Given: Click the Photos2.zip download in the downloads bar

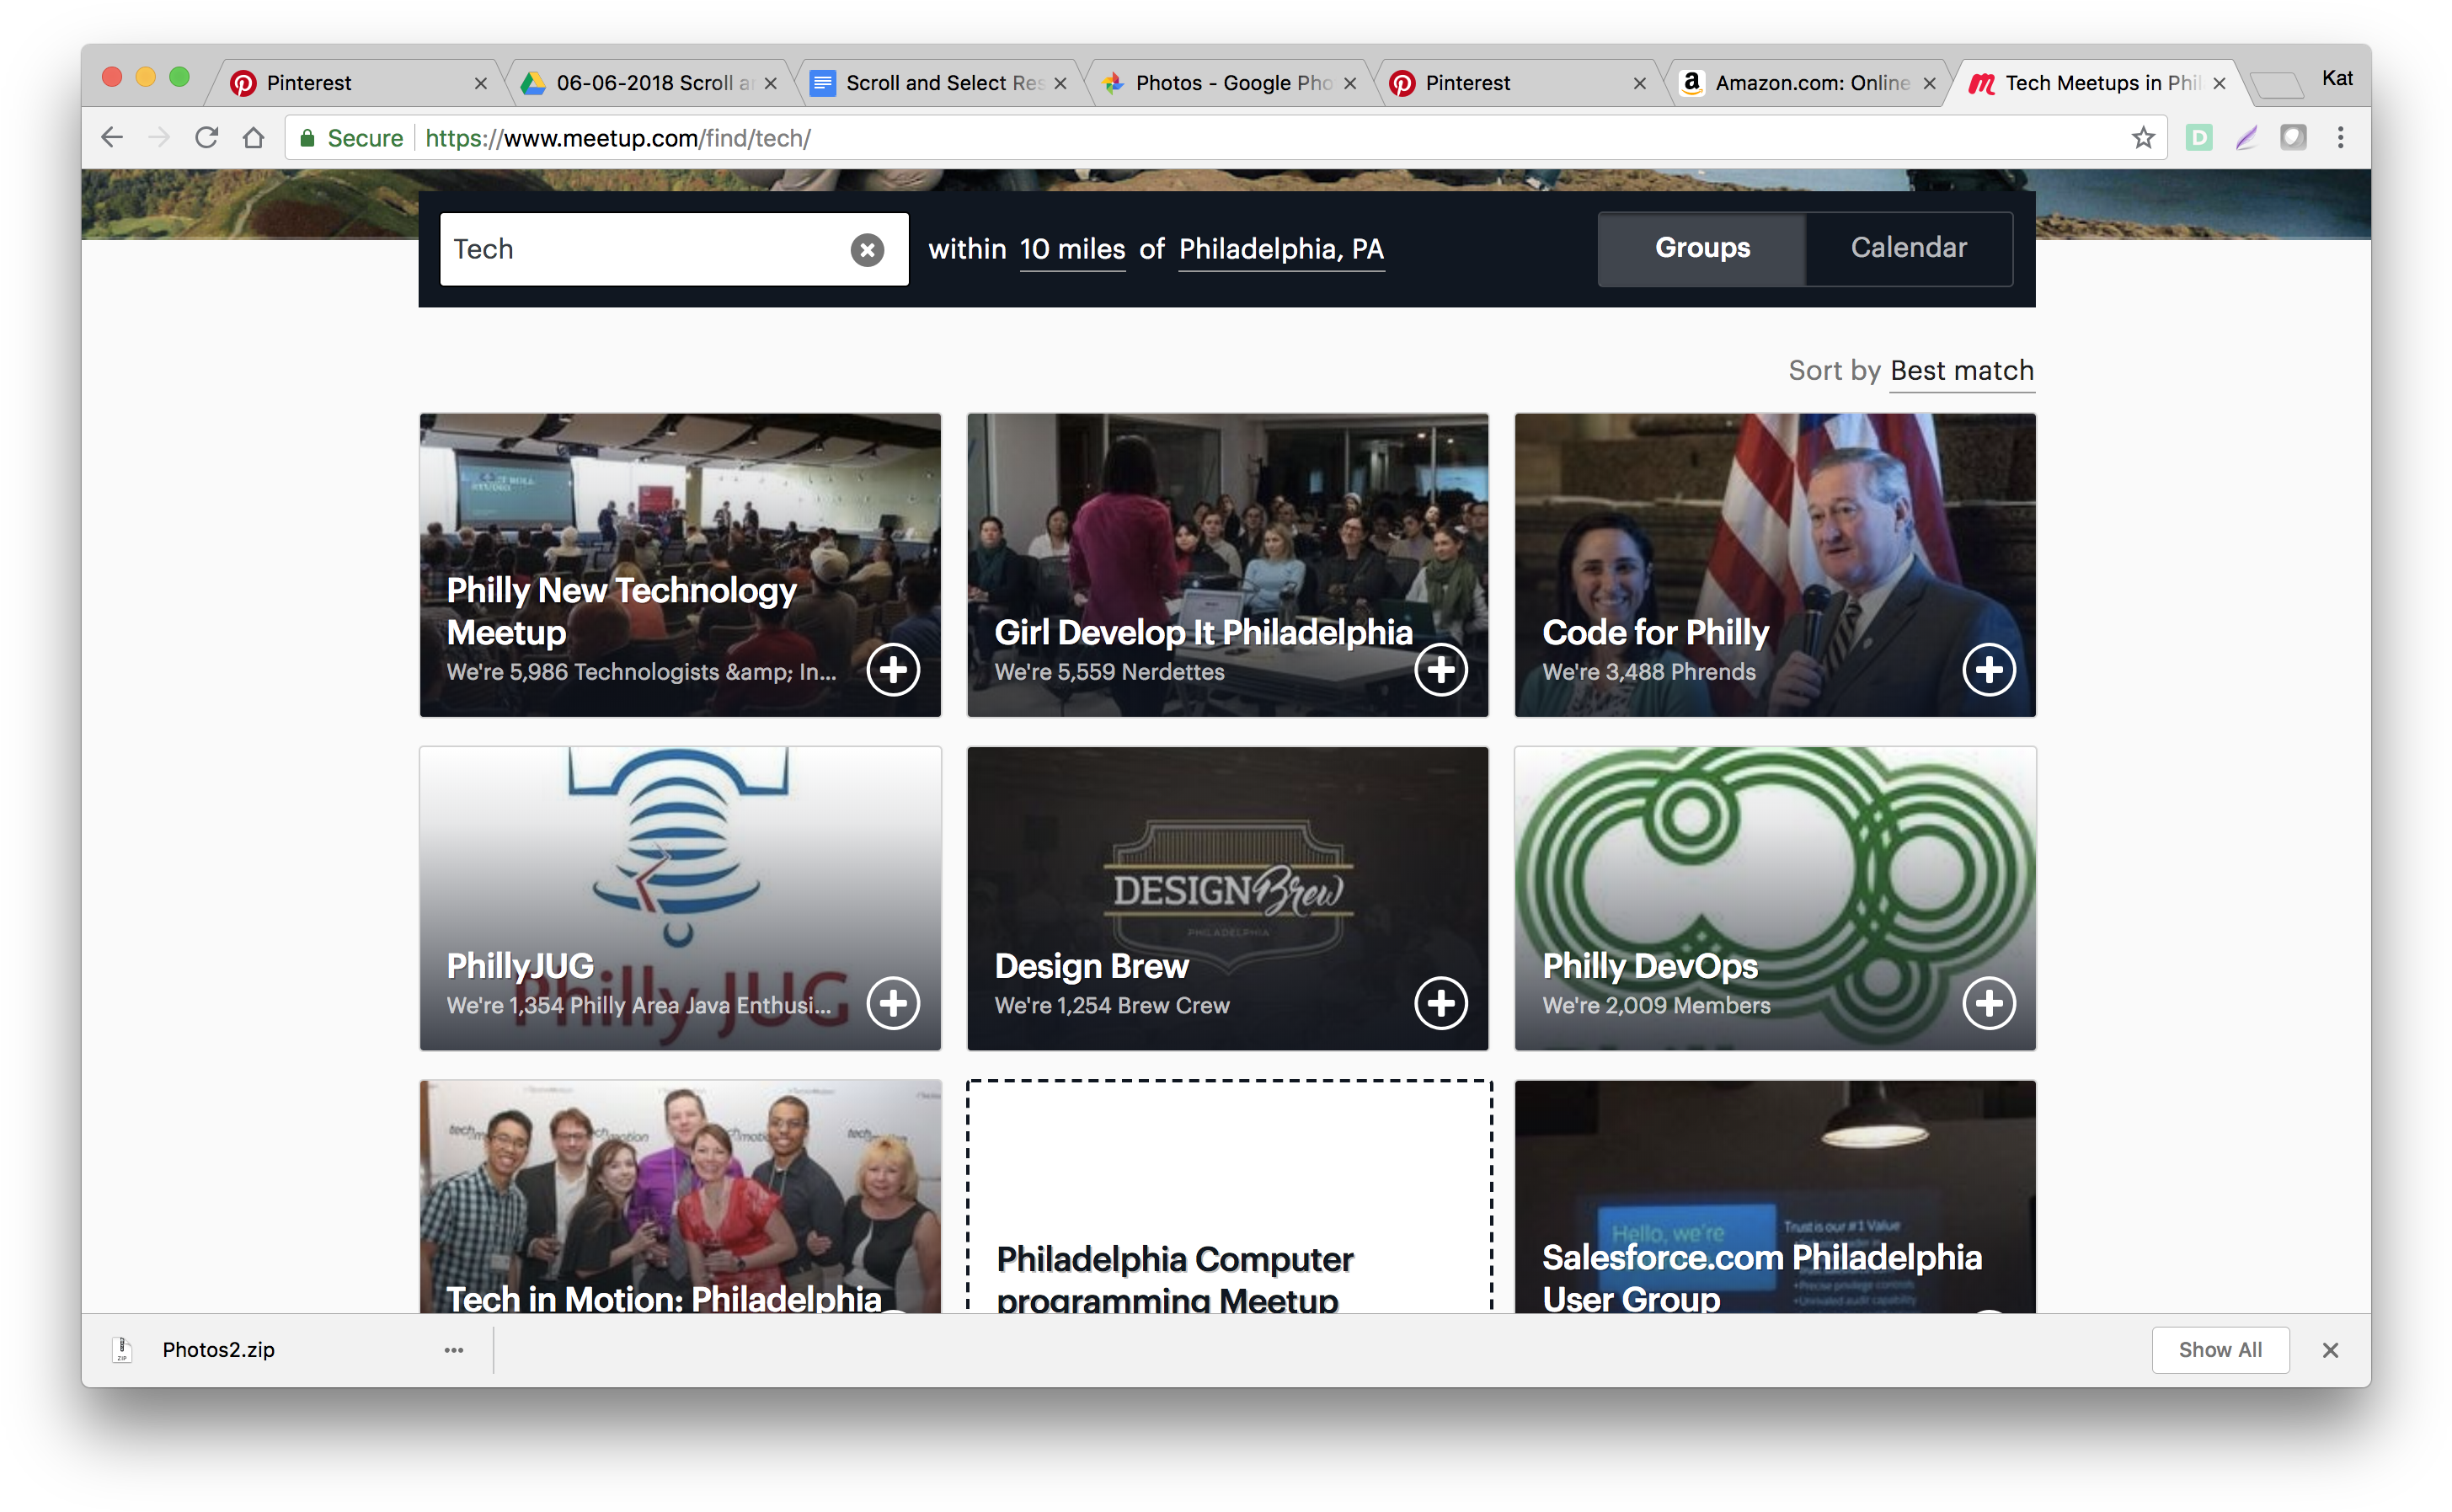Looking at the screenshot, I should (218, 1349).
